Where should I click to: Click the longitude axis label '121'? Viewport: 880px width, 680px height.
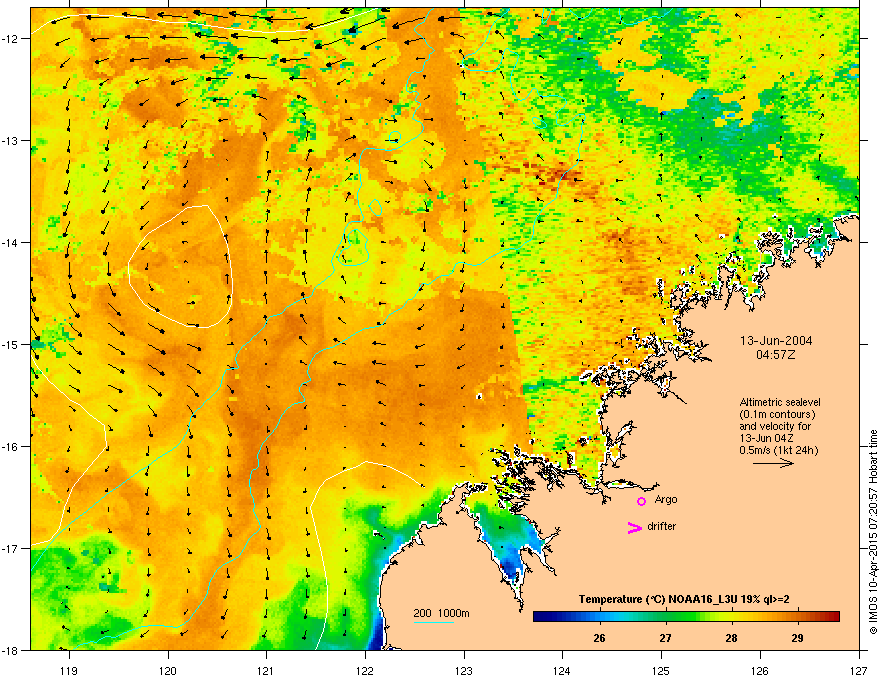(266, 670)
